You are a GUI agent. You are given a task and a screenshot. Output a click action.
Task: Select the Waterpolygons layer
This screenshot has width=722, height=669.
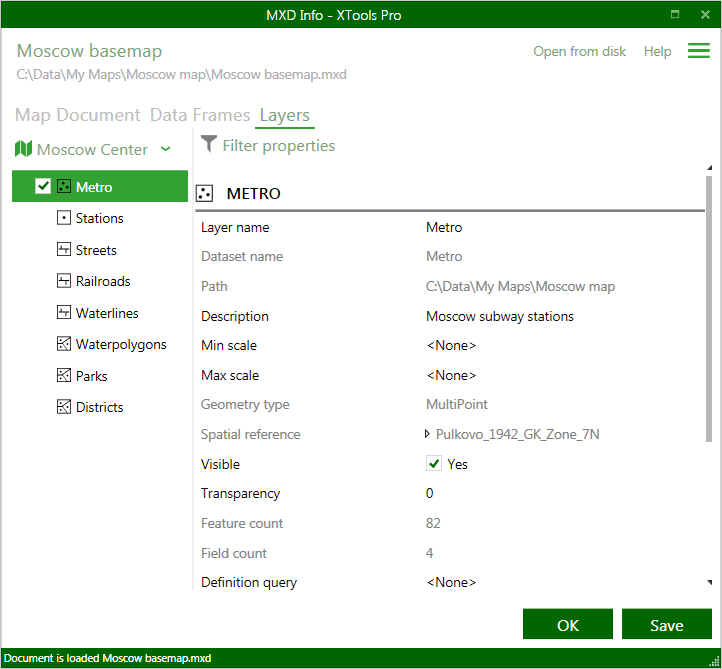(x=121, y=344)
